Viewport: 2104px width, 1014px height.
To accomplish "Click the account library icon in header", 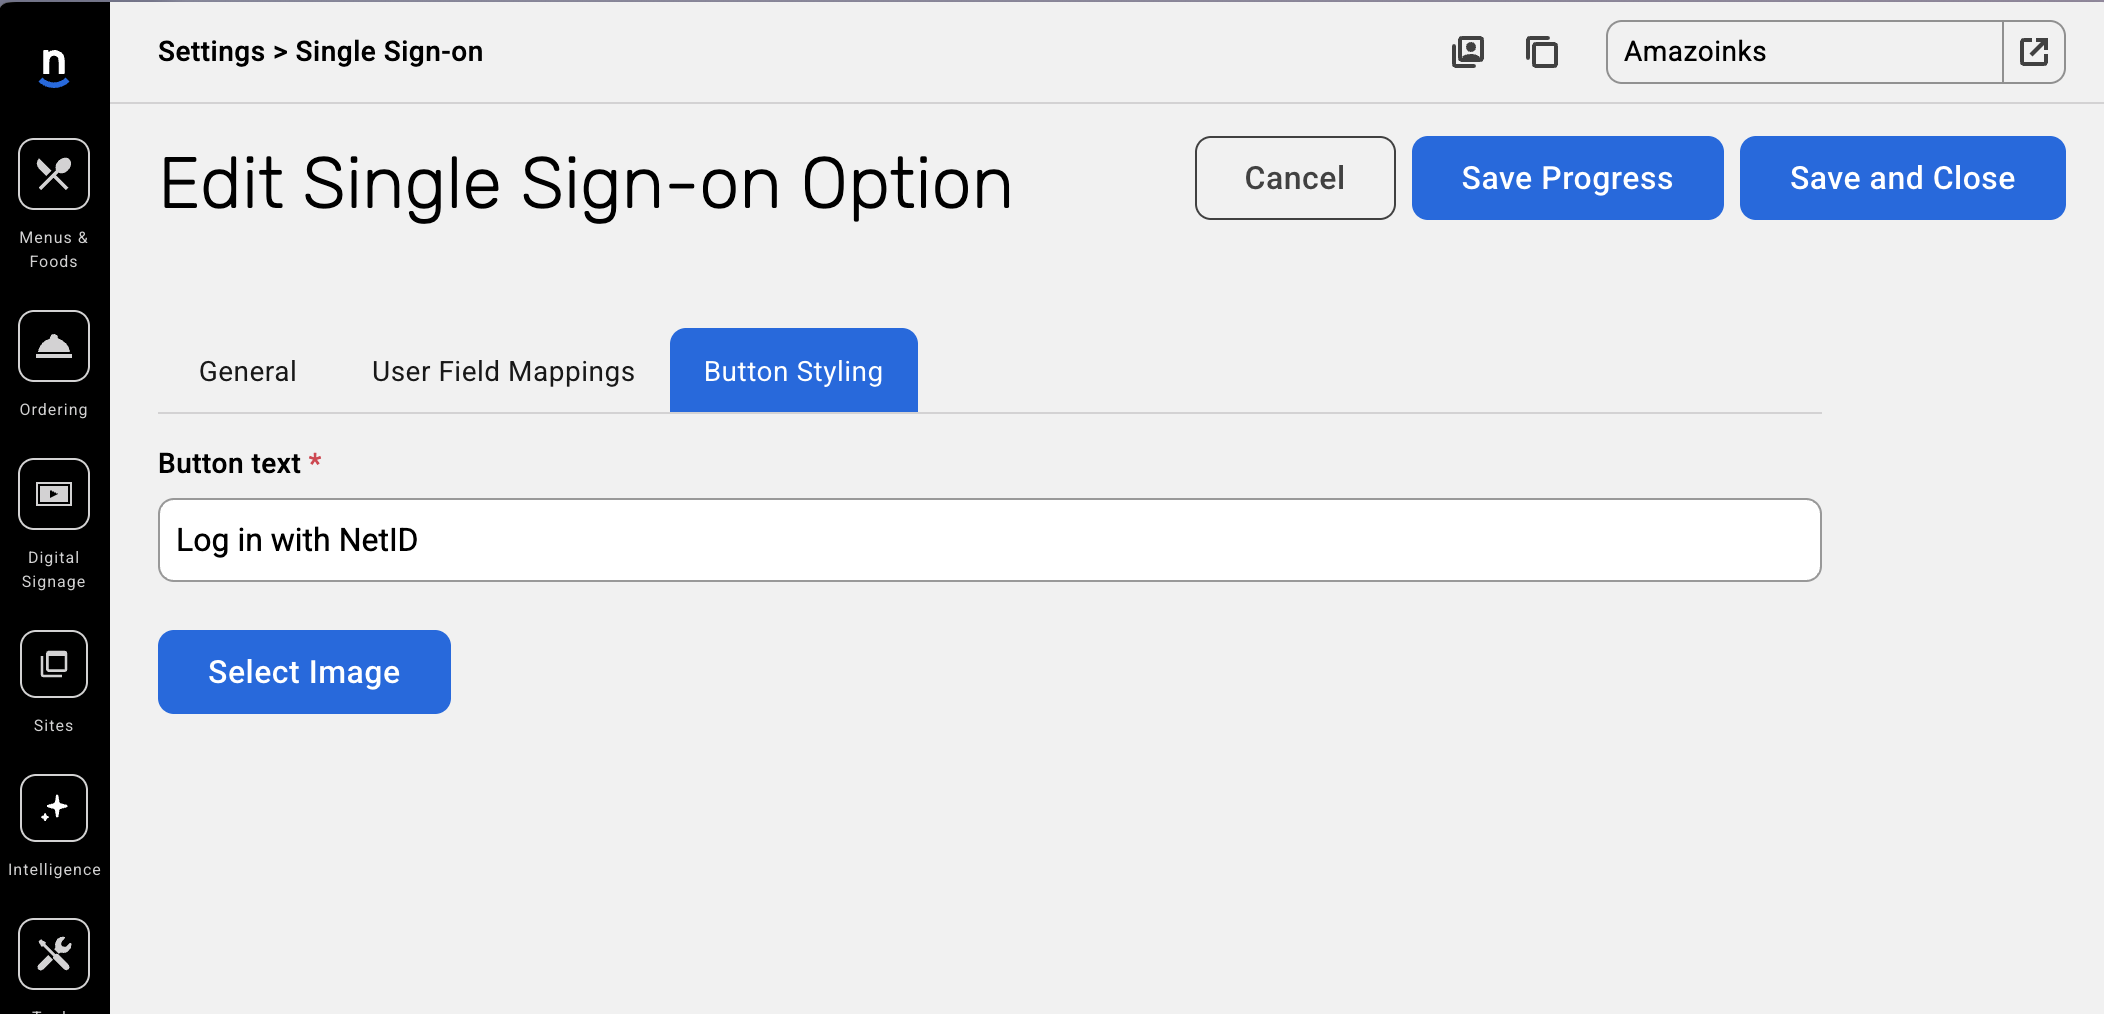I will pyautogui.click(x=1468, y=52).
